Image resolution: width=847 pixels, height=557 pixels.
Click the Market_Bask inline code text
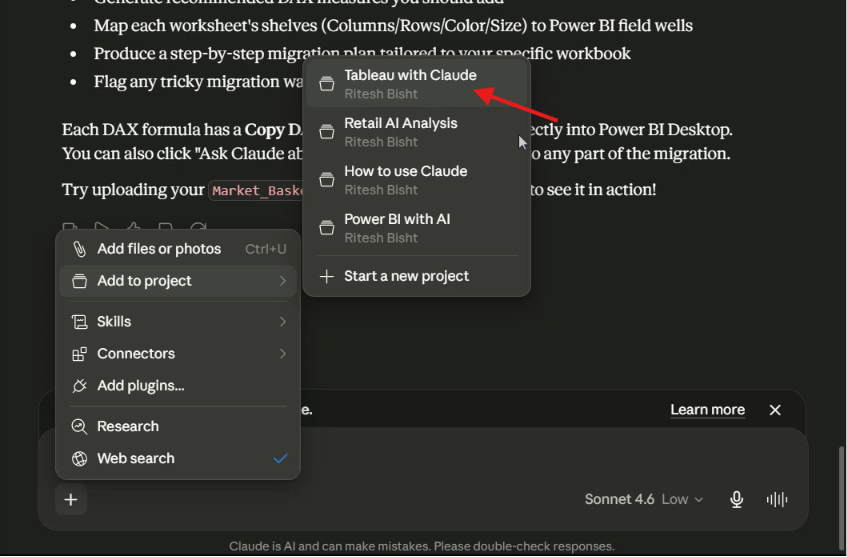point(257,191)
